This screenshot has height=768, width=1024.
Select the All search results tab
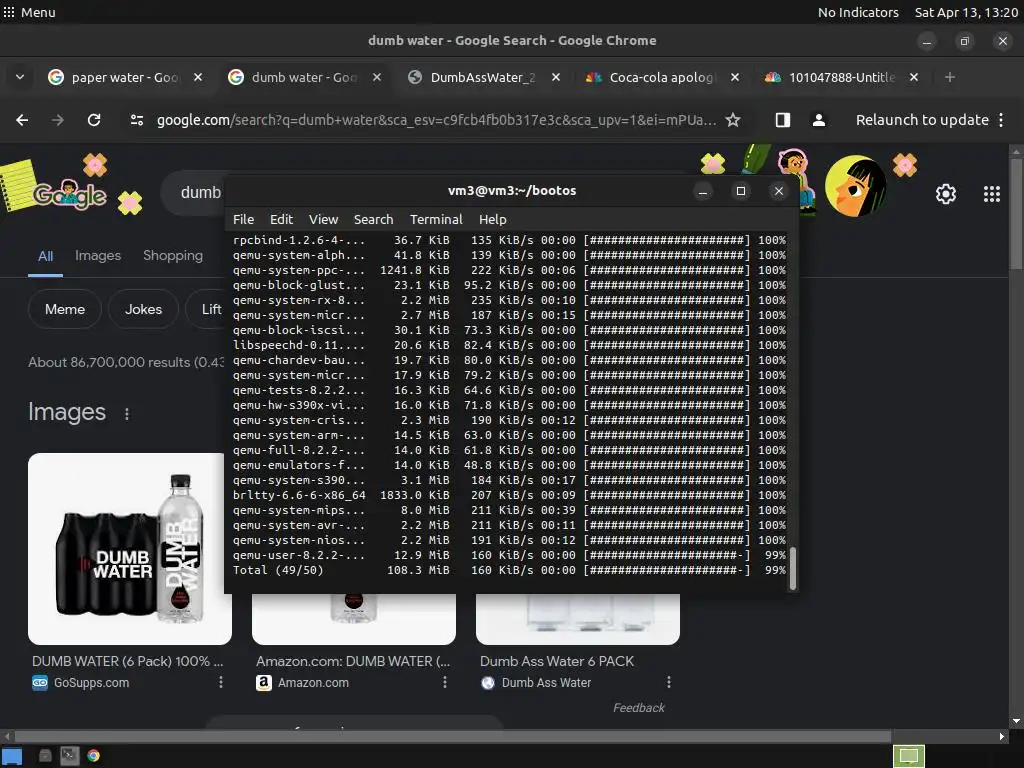pyautogui.click(x=45, y=256)
